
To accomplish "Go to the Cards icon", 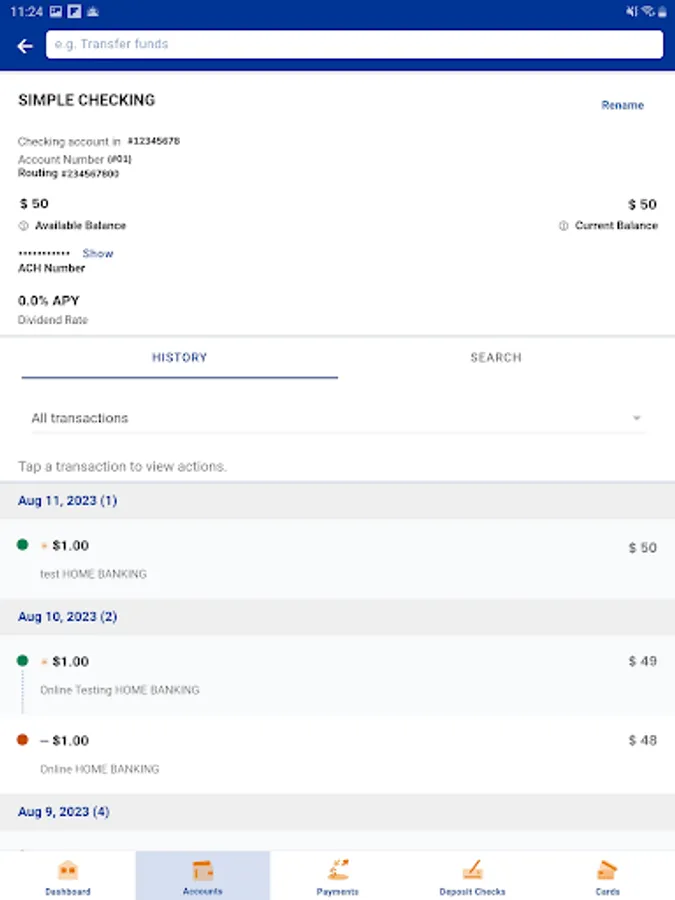I will (x=607, y=870).
